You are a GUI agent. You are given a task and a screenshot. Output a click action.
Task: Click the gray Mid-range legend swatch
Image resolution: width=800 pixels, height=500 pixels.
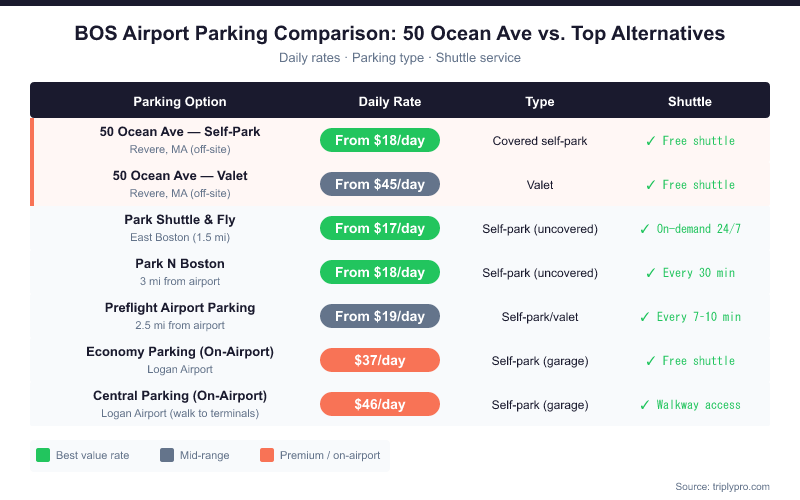coord(167,456)
